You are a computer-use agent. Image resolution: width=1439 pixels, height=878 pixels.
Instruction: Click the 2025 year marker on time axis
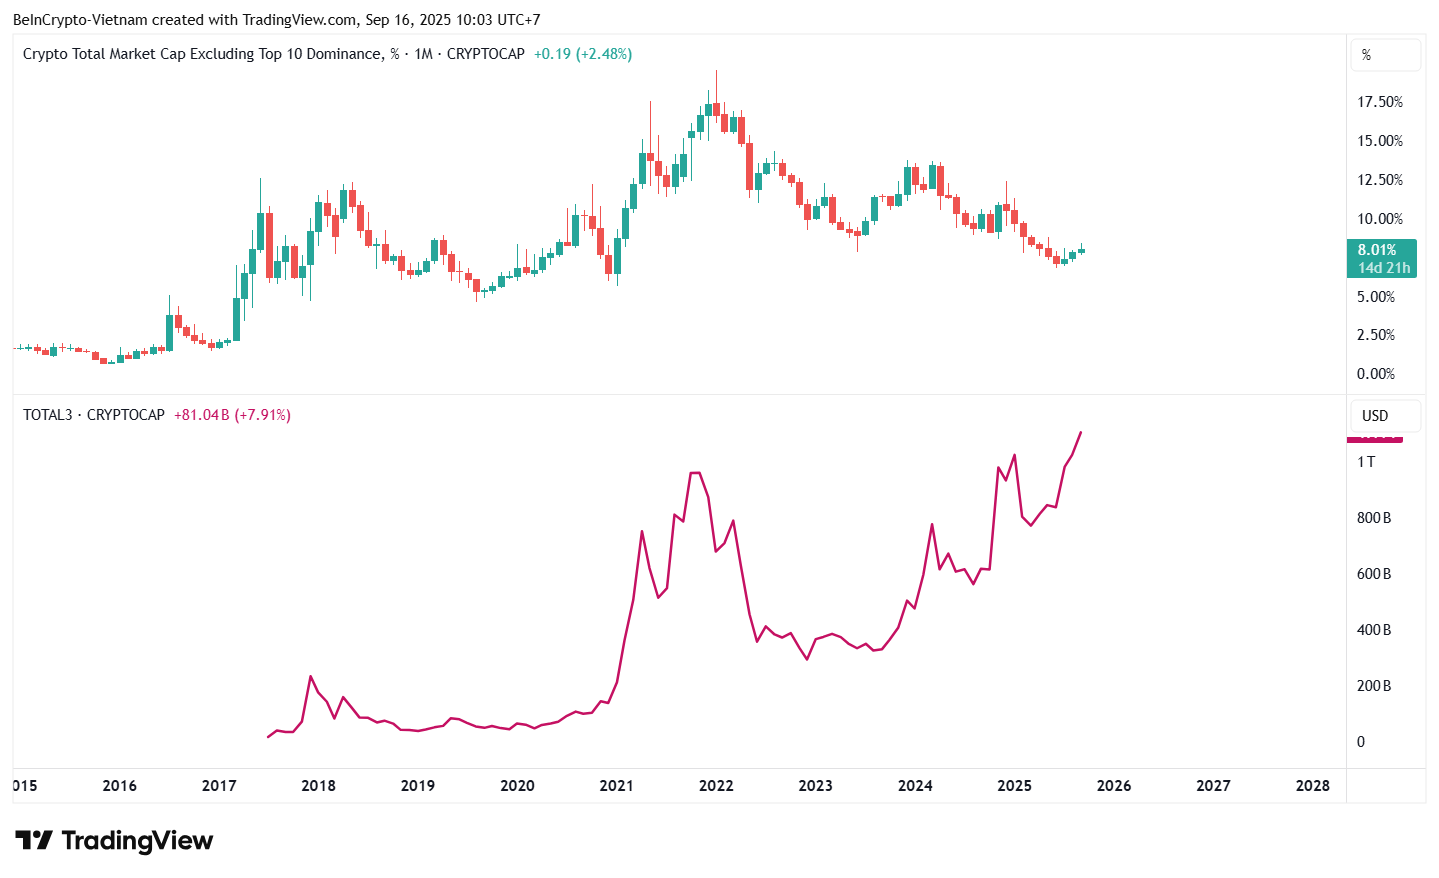point(1014,786)
